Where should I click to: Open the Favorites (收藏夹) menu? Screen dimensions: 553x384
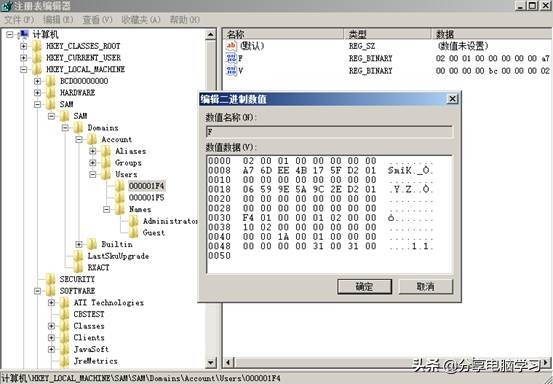coord(140,20)
